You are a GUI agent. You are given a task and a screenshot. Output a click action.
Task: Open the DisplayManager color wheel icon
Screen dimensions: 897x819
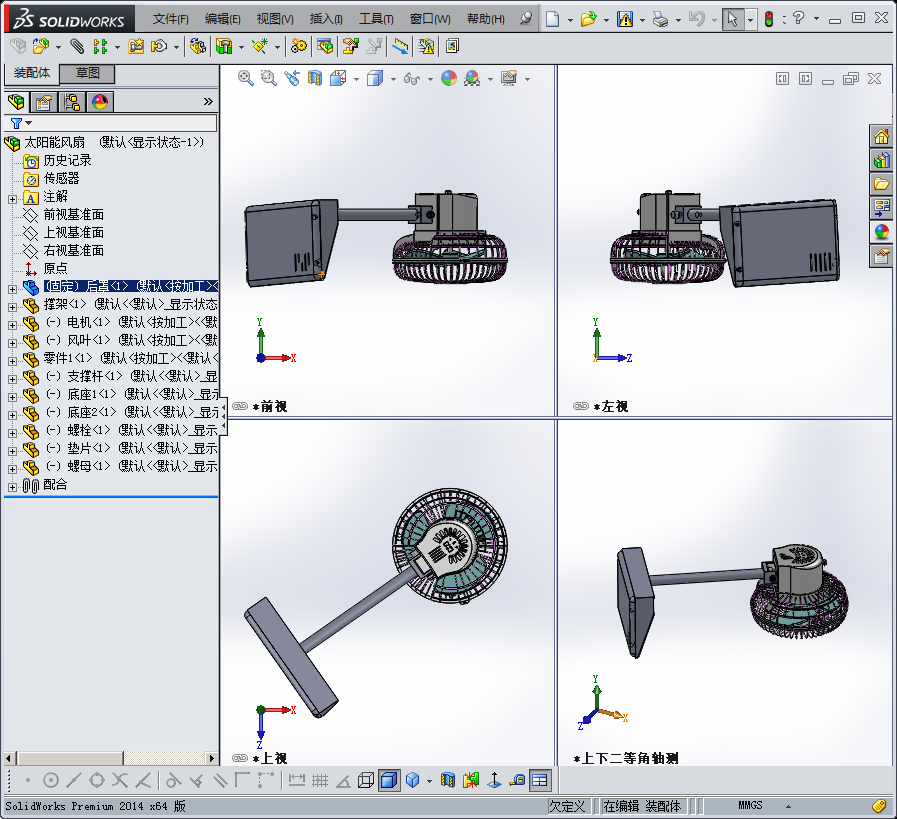[100, 102]
